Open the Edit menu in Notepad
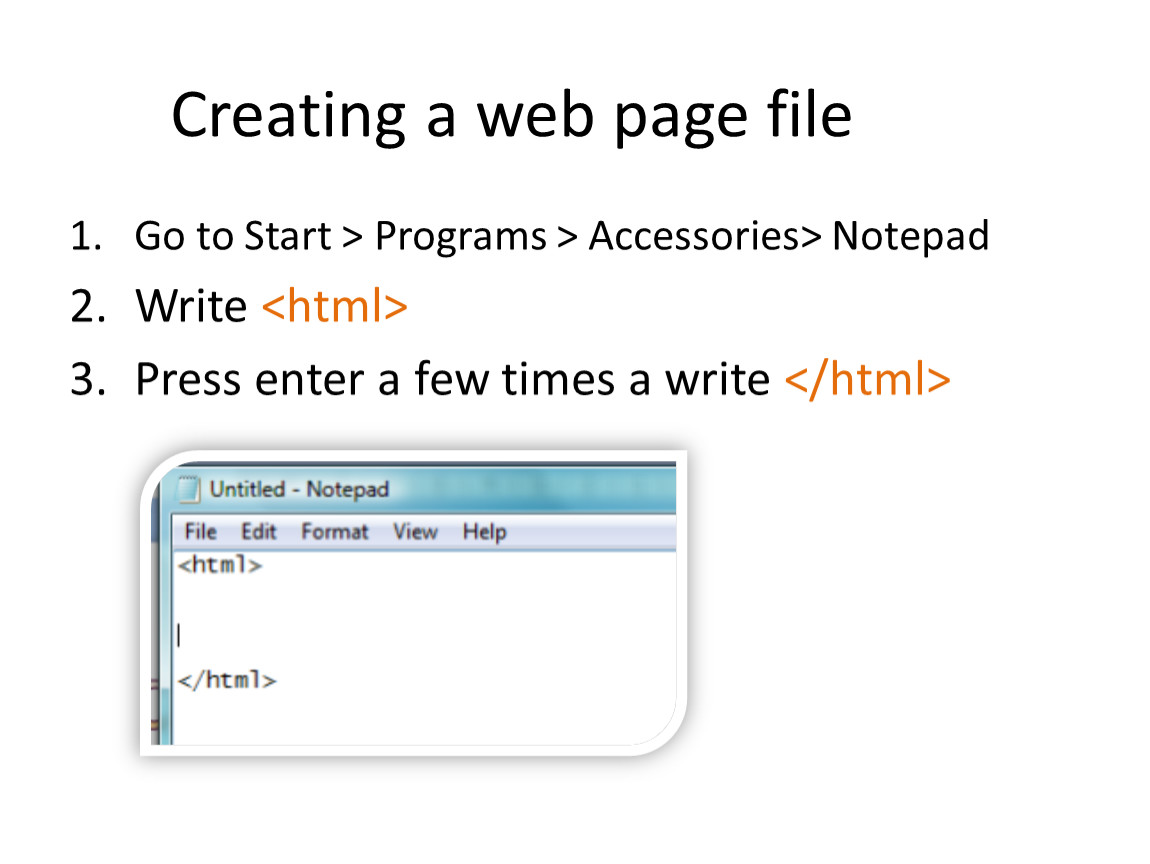 click(x=259, y=531)
